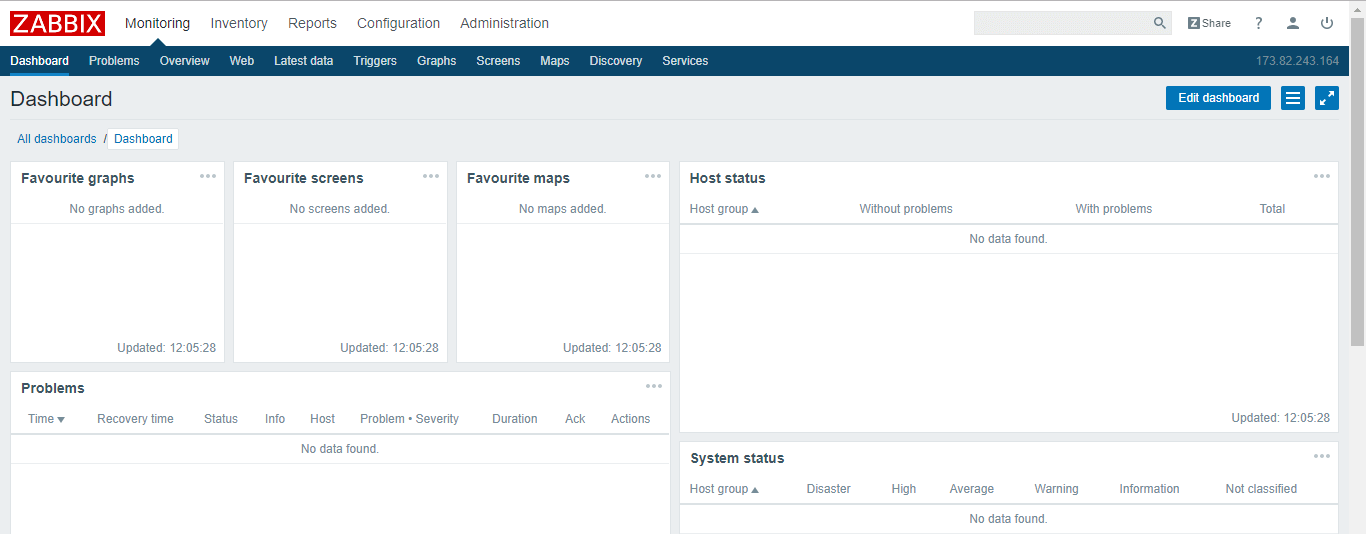Click the 'No screens added.' text
The width and height of the screenshot is (1366, 534).
pyautogui.click(x=340, y=209)
